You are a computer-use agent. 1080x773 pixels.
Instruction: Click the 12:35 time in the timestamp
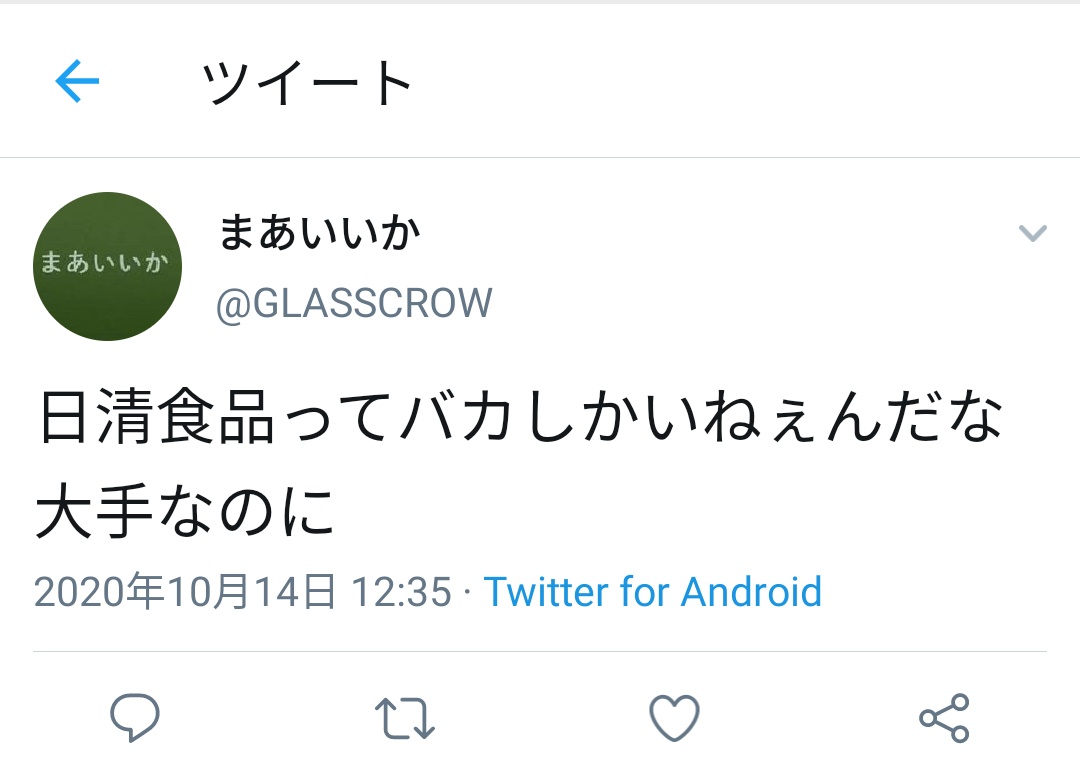pyautogui.click(x=401, y=592)
